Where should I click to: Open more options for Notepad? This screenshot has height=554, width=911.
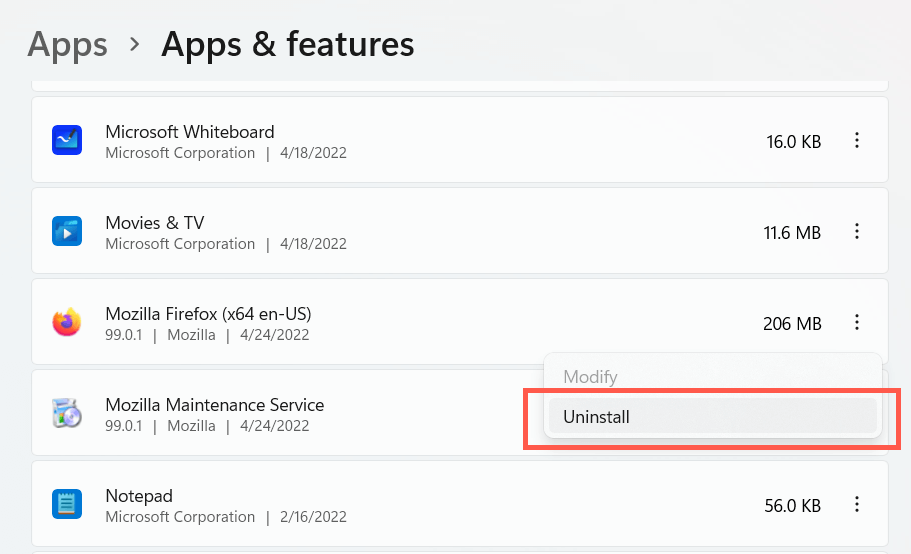click(857, 504)
